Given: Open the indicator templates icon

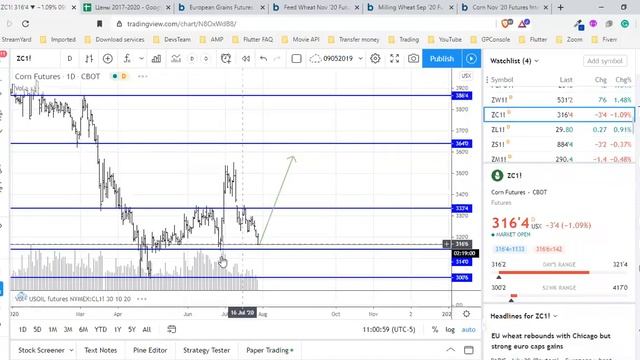Looking at the screenshot, I should point(176,59).
